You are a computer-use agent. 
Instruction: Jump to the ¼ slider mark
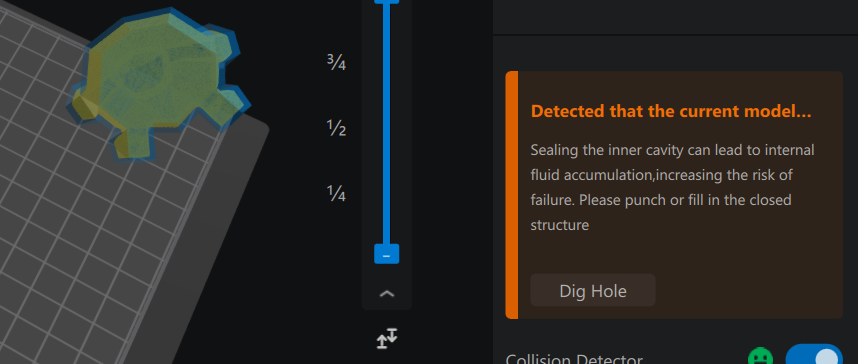point(337,193)
